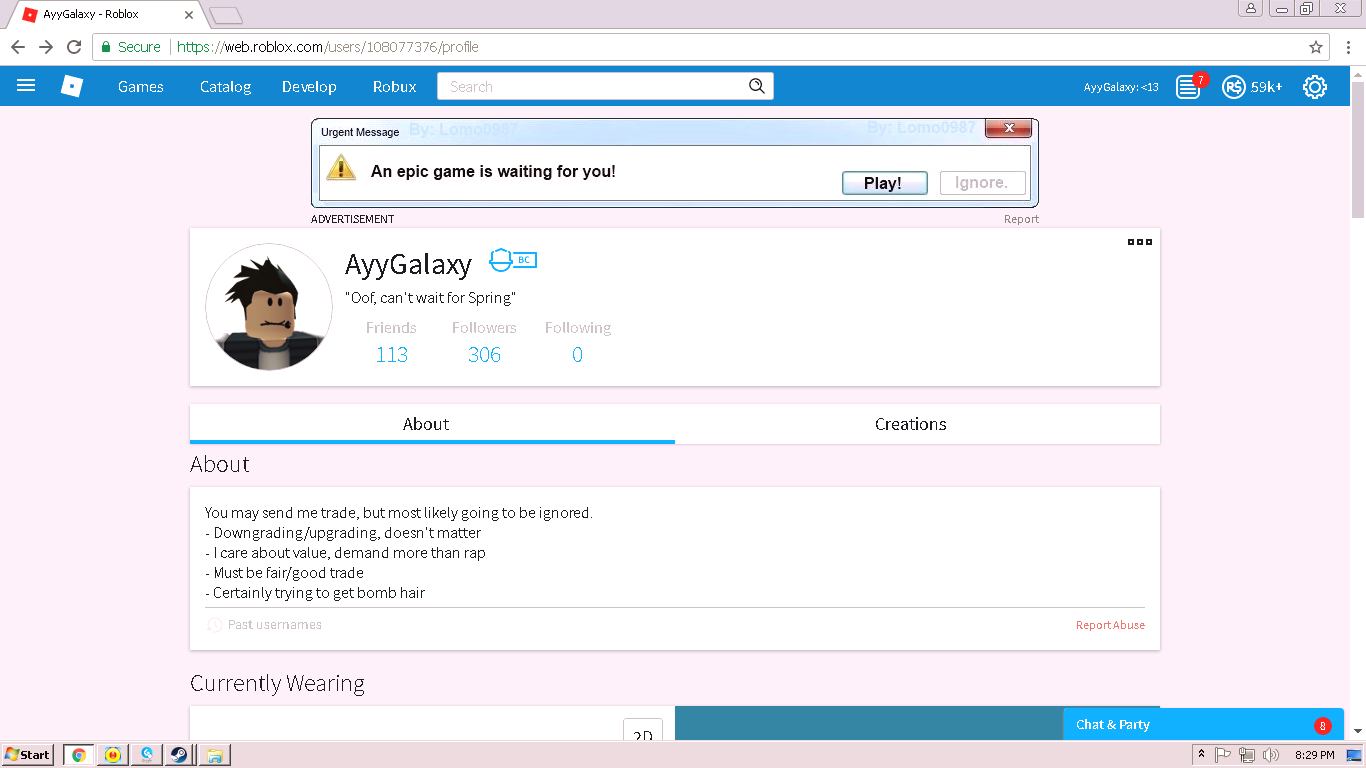Click the Report Abuse link

[x=1110, y=625]
